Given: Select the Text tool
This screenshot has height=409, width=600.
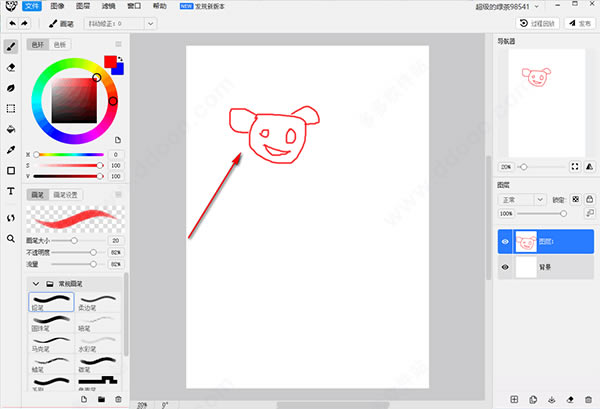Looking at the screenshot, I should [11, 191].
